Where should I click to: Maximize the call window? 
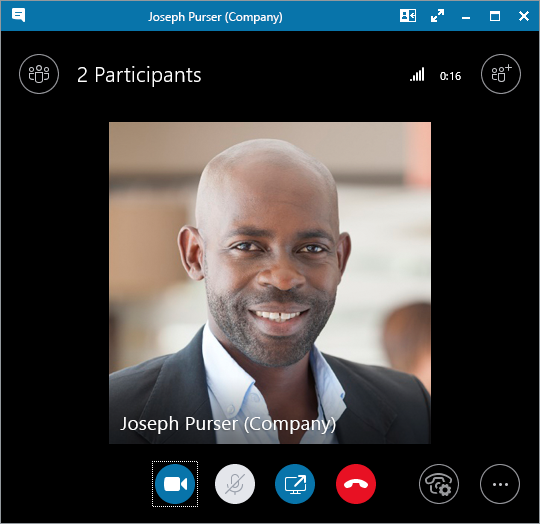(x=495, y=16)
